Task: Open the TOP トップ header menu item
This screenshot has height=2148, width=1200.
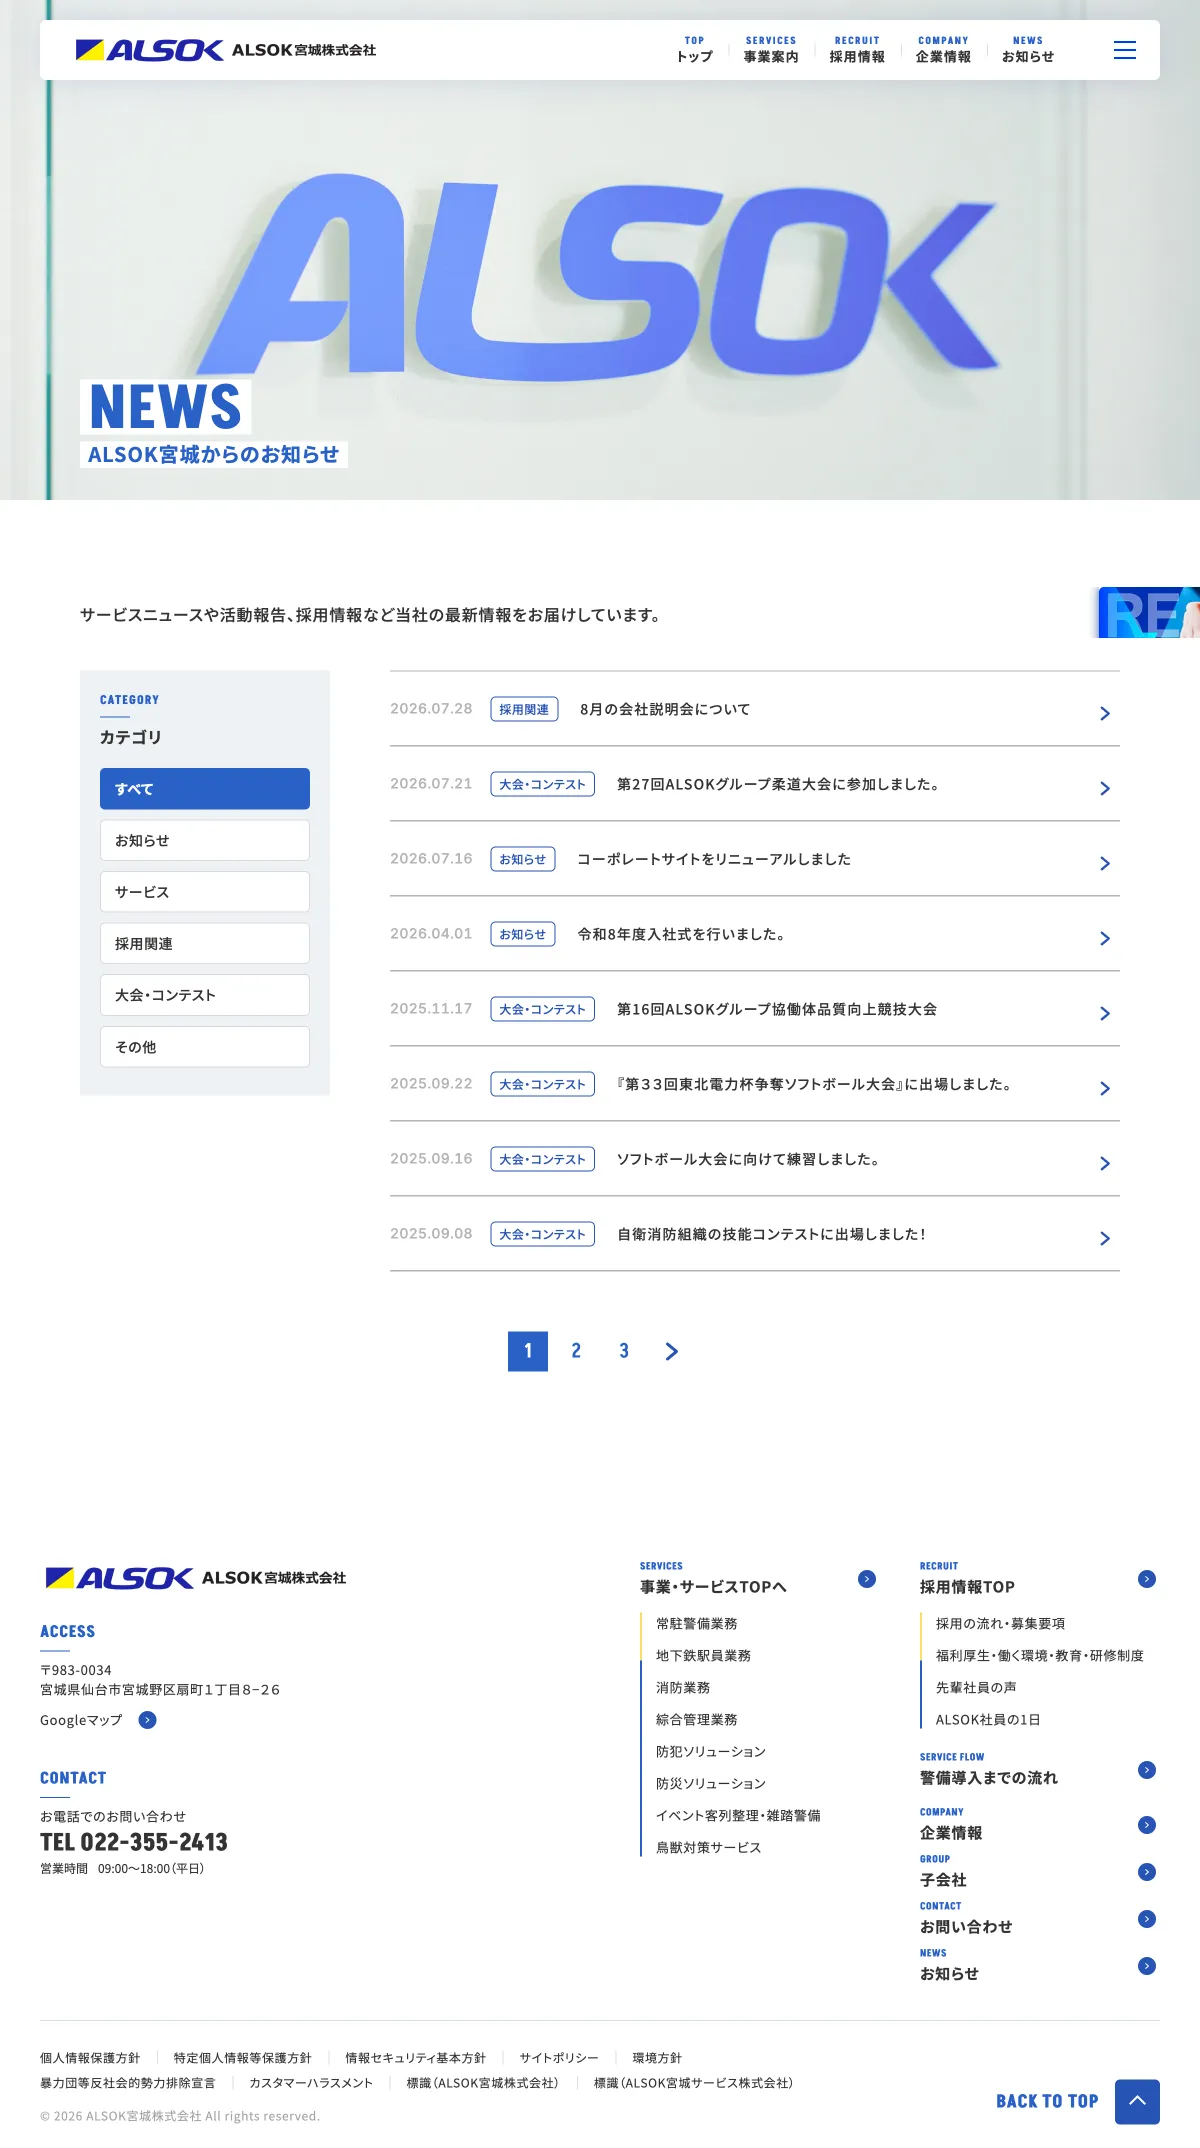Action: [x=694, y=50]
